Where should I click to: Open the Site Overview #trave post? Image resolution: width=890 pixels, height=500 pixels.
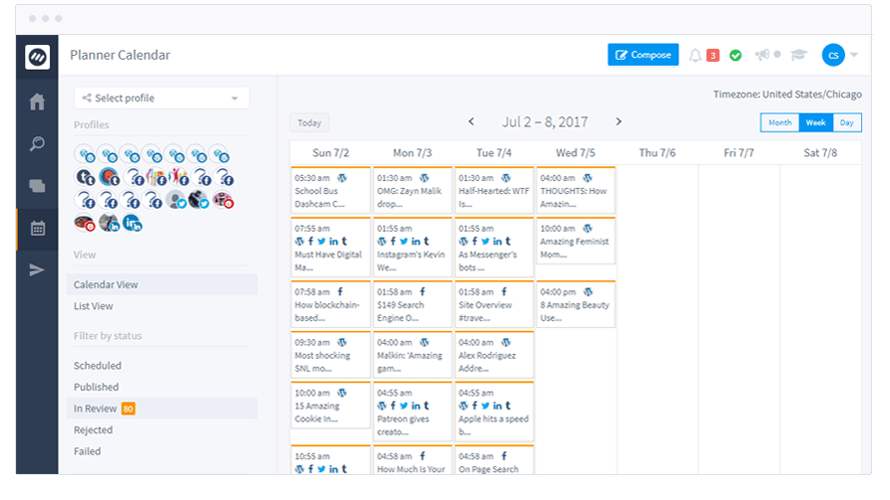point(494,304)
